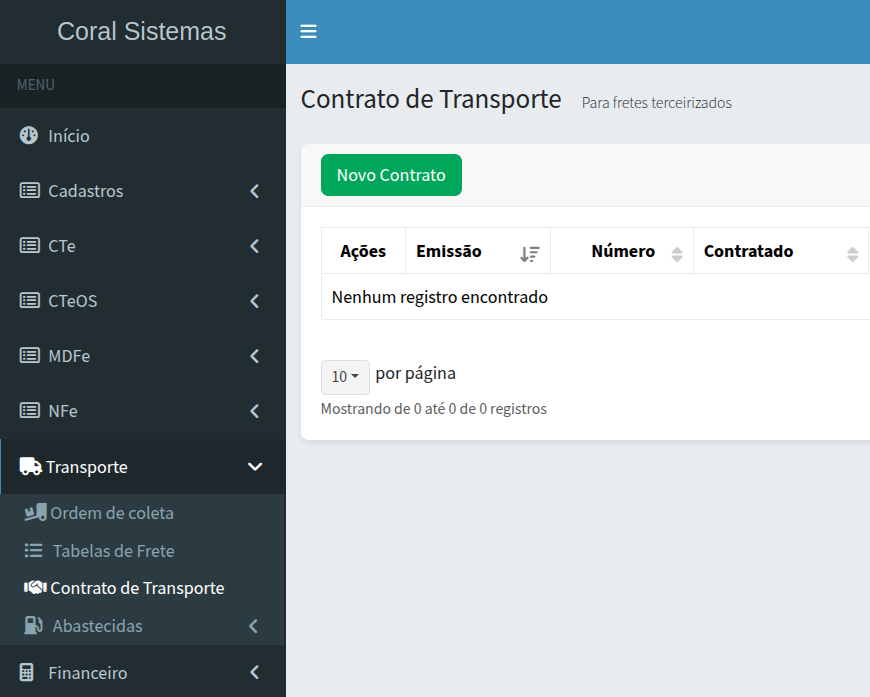Click the Início dashboard icon
Image resolution: width=870 pixels, height=697 pixels.
pos(29,136)
